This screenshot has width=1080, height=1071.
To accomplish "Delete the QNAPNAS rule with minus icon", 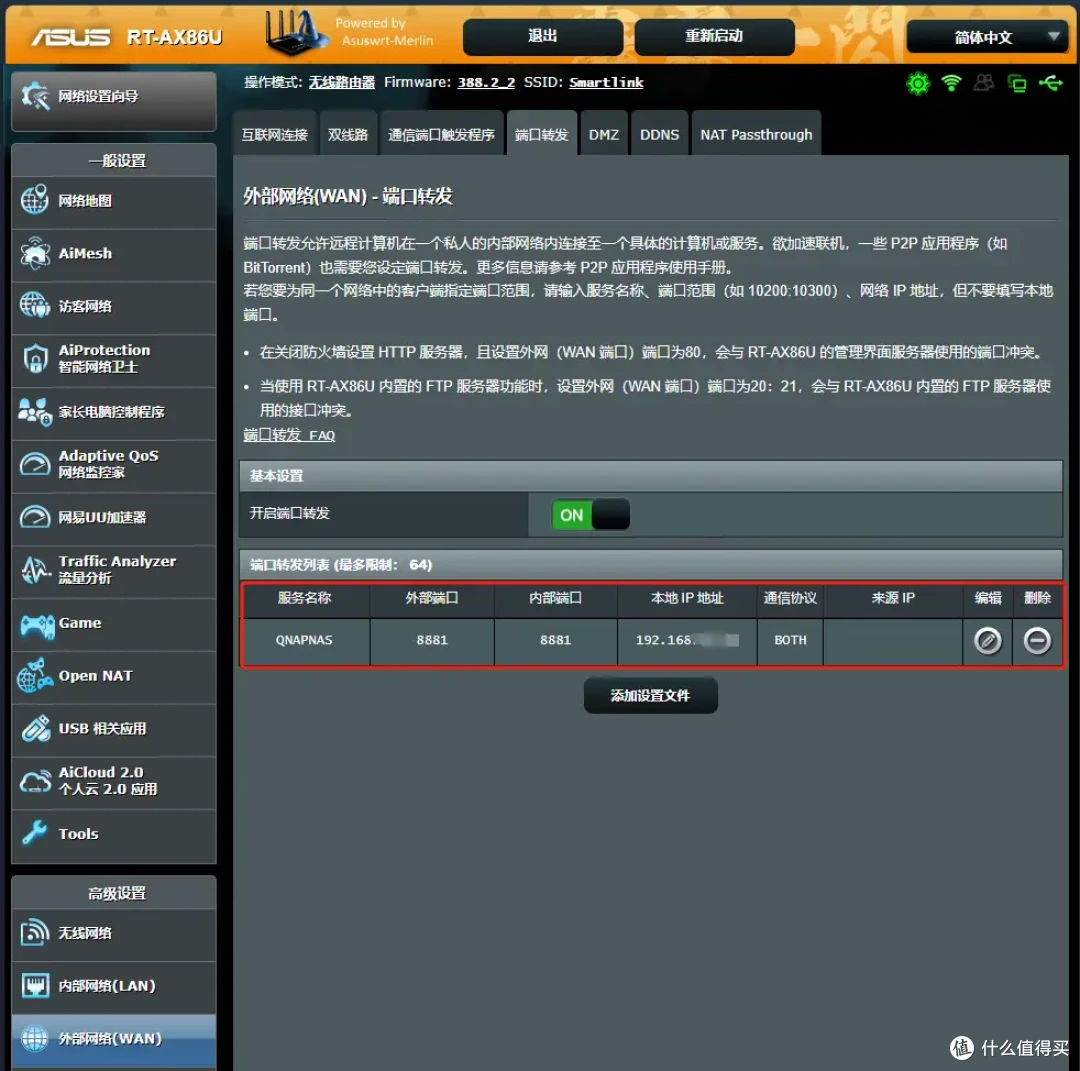I will (1037, 641).
